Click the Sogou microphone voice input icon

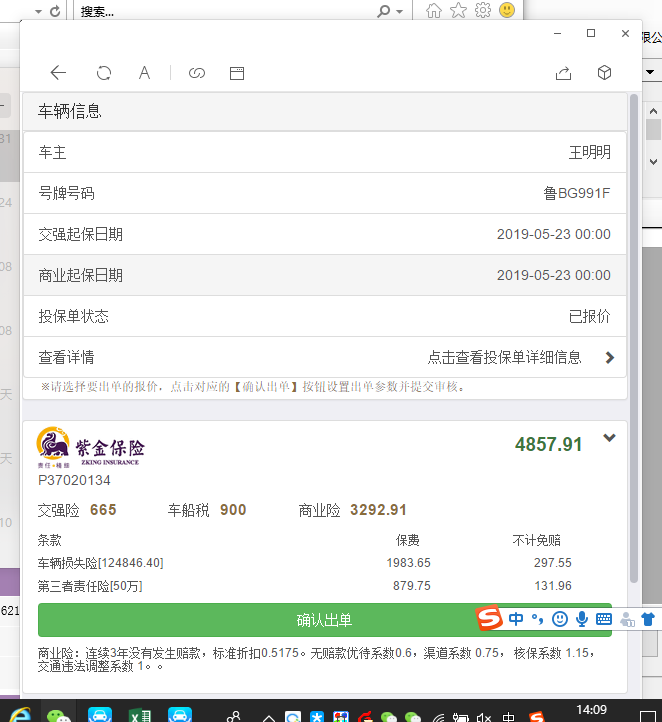[x=582, y=619]
